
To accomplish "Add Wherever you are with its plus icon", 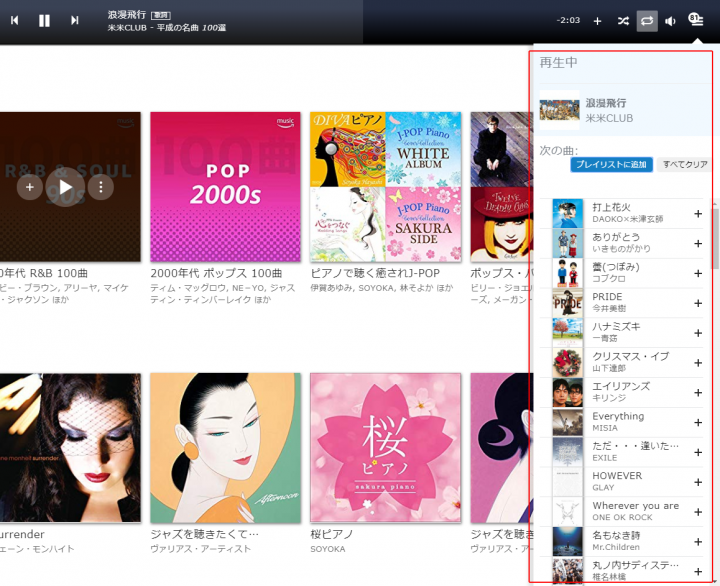I will coord(698,512).
